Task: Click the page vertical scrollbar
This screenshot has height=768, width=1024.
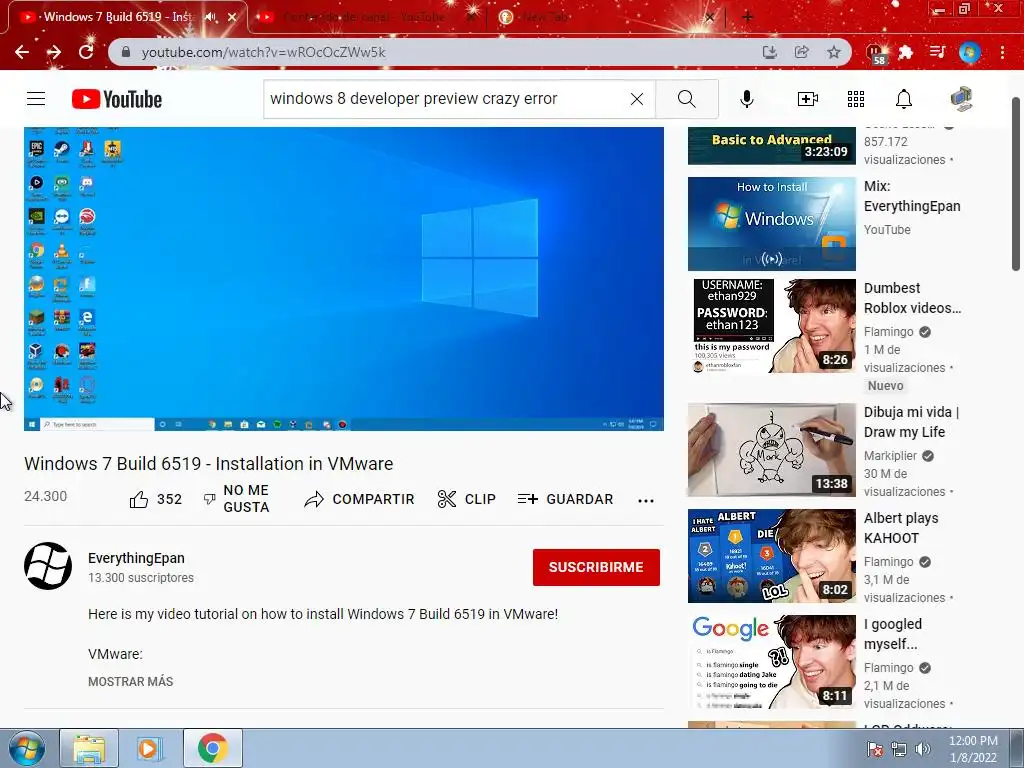Action: [x=1016, y=184]
